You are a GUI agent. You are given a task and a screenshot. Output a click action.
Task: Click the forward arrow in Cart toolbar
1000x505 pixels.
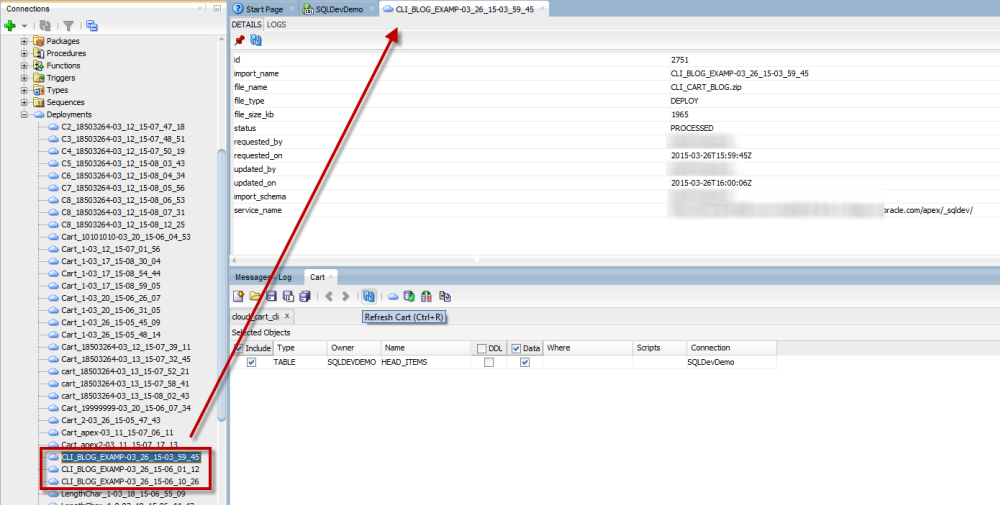pos(346,296)
